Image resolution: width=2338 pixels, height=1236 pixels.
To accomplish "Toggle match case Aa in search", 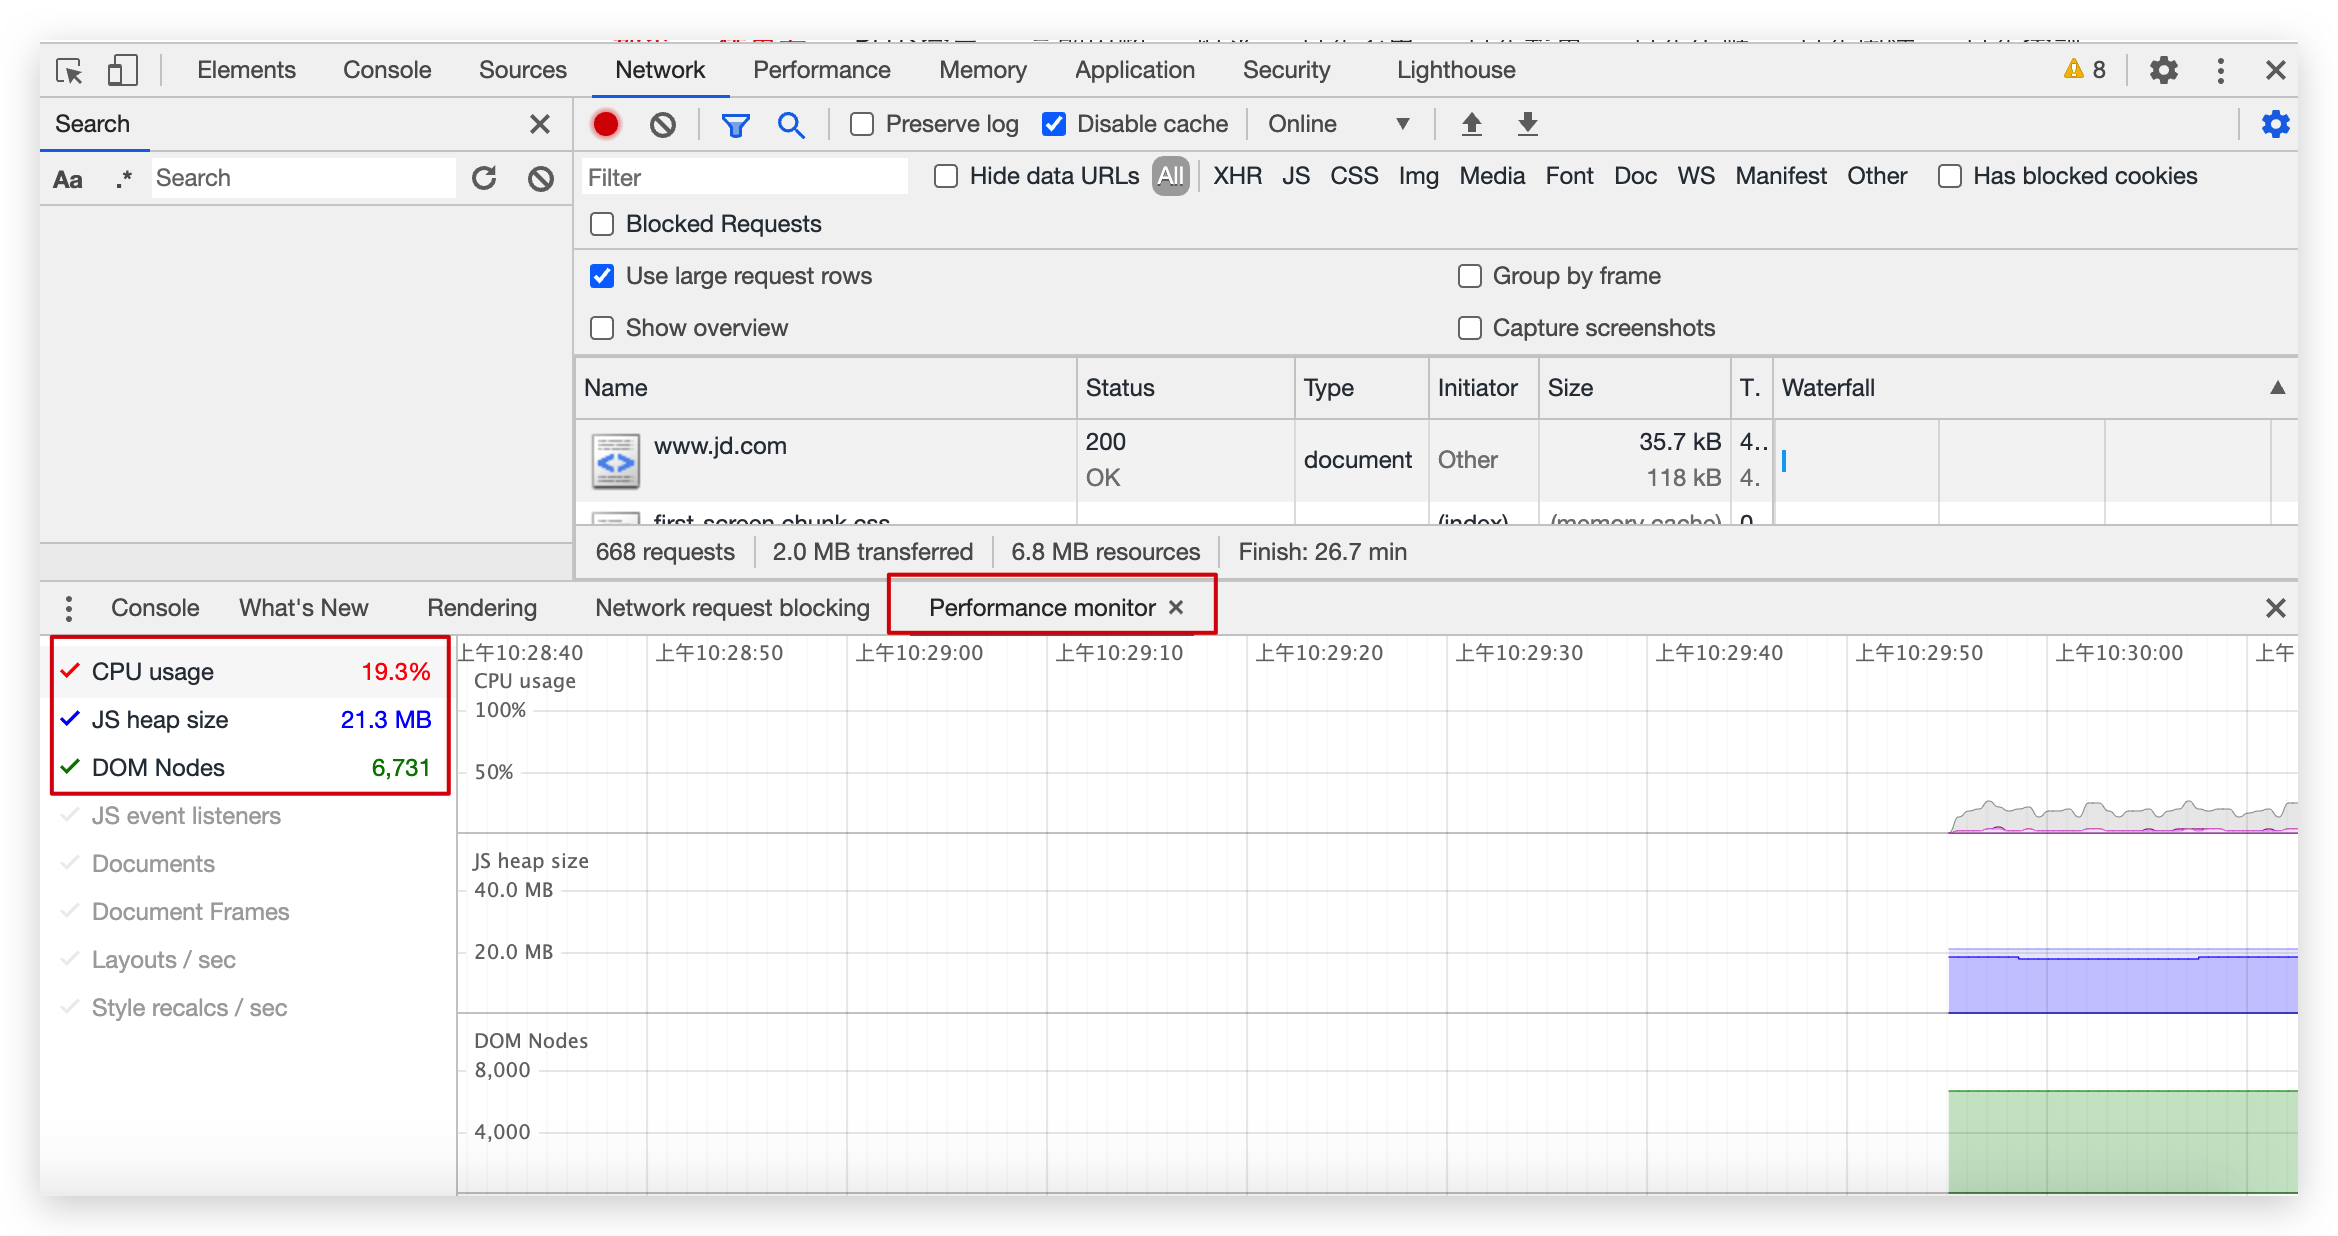I will (x=68, y=179).
